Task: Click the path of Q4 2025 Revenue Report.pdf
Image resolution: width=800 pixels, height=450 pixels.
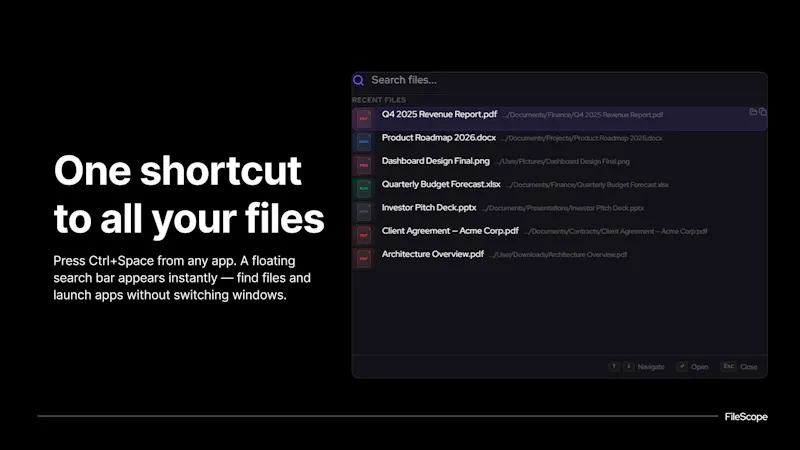Action: pos(583,115)
